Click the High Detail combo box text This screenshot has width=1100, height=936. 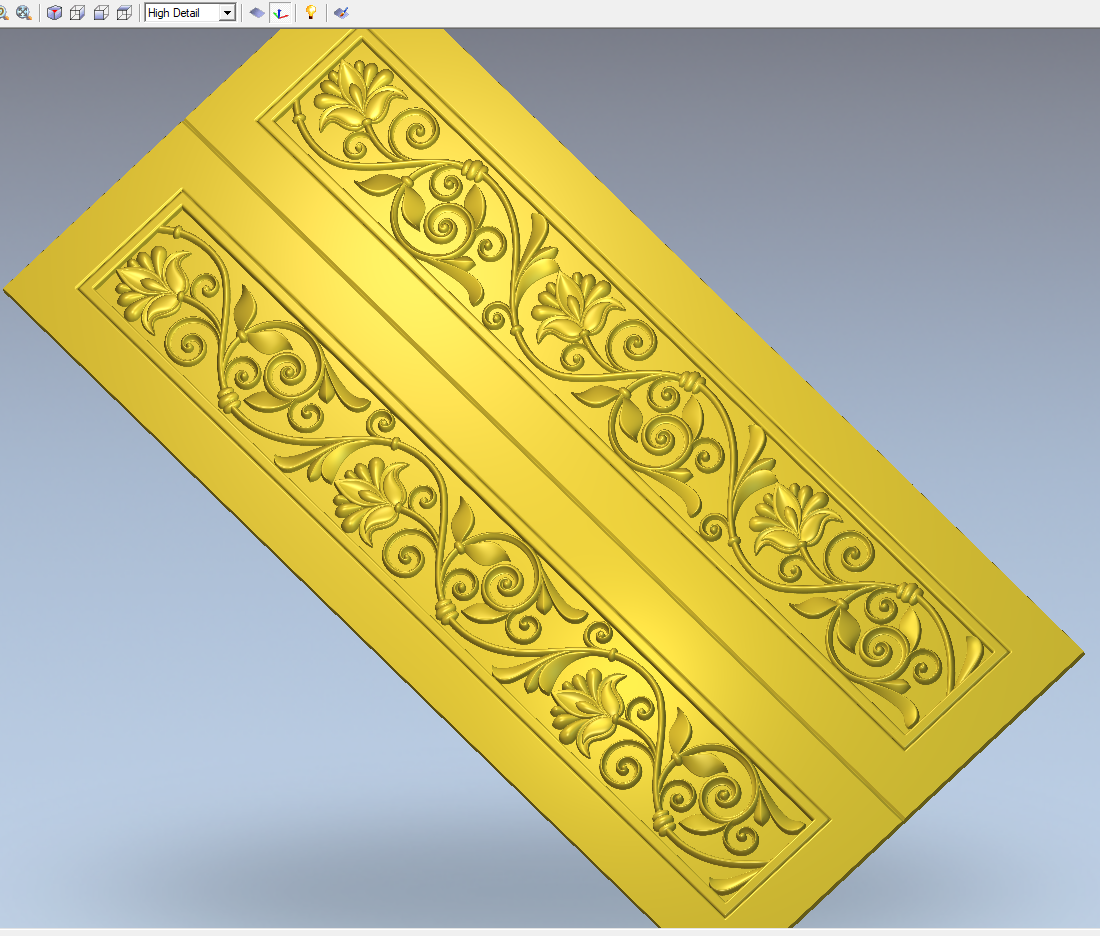point(180,13)
